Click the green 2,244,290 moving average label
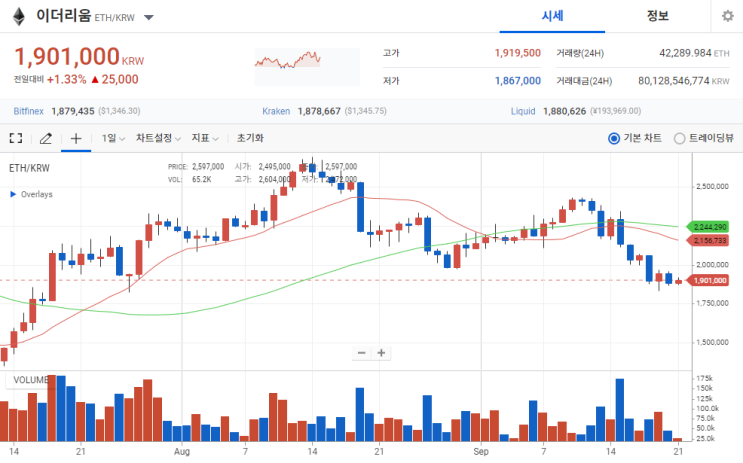This screenshot has width=743, height=463. pos(707,227)
